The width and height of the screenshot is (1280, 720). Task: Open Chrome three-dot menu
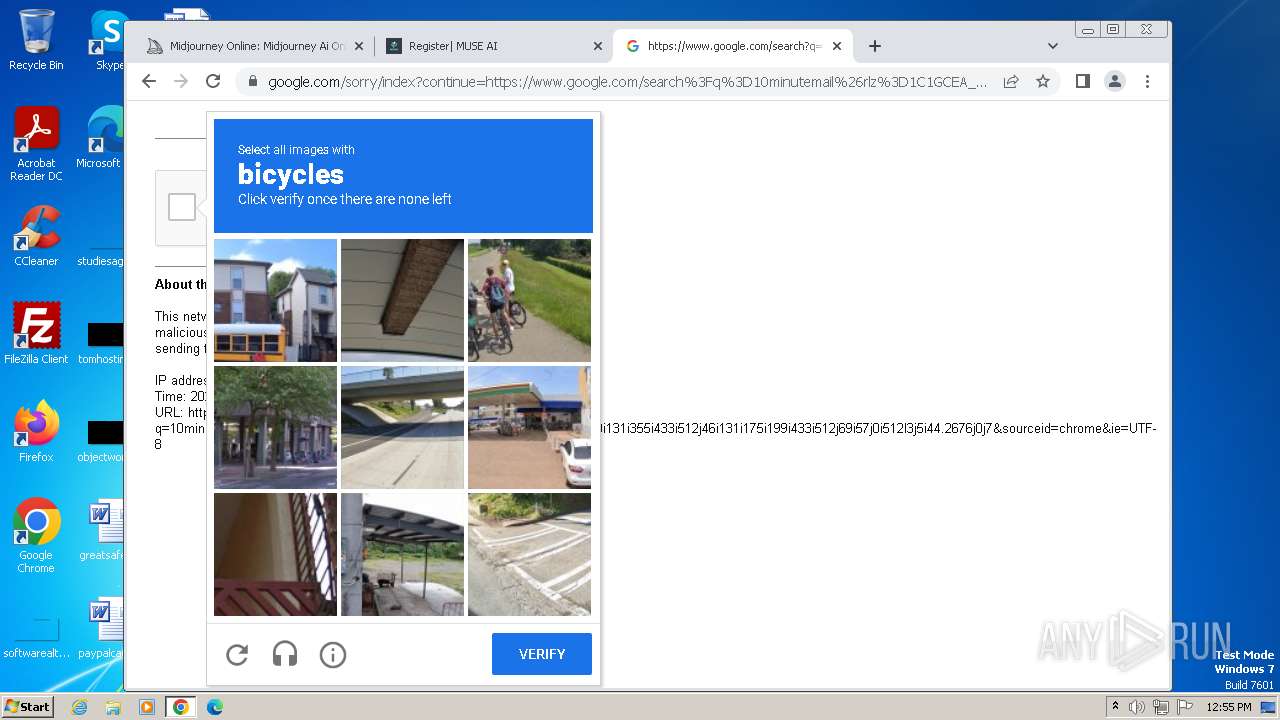1147,81
